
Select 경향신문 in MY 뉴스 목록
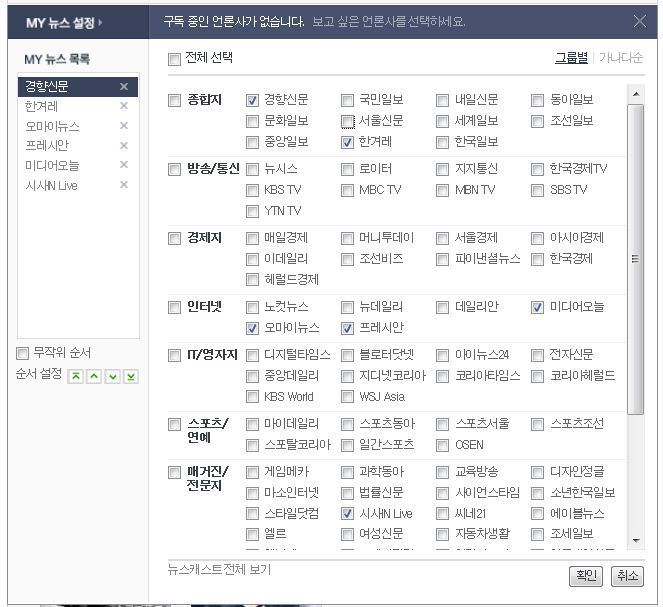click(78, 87)
